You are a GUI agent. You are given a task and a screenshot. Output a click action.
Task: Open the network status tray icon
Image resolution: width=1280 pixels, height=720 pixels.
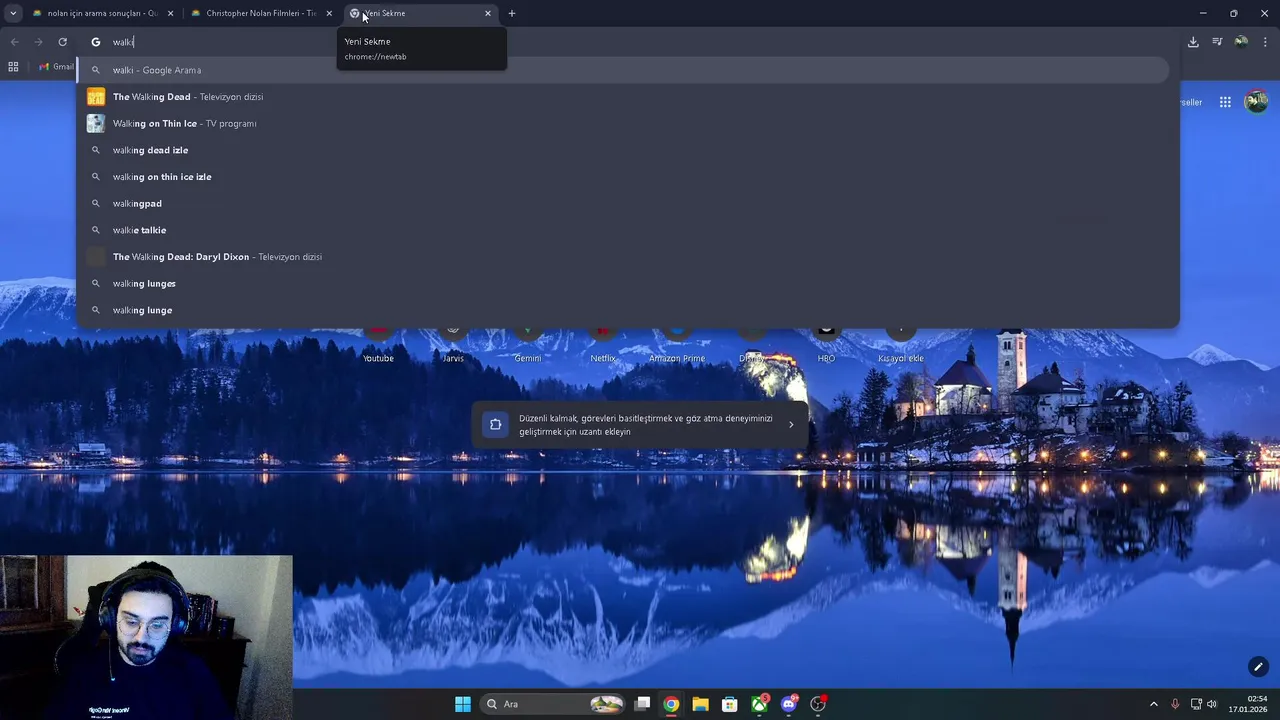point(1196,704)
